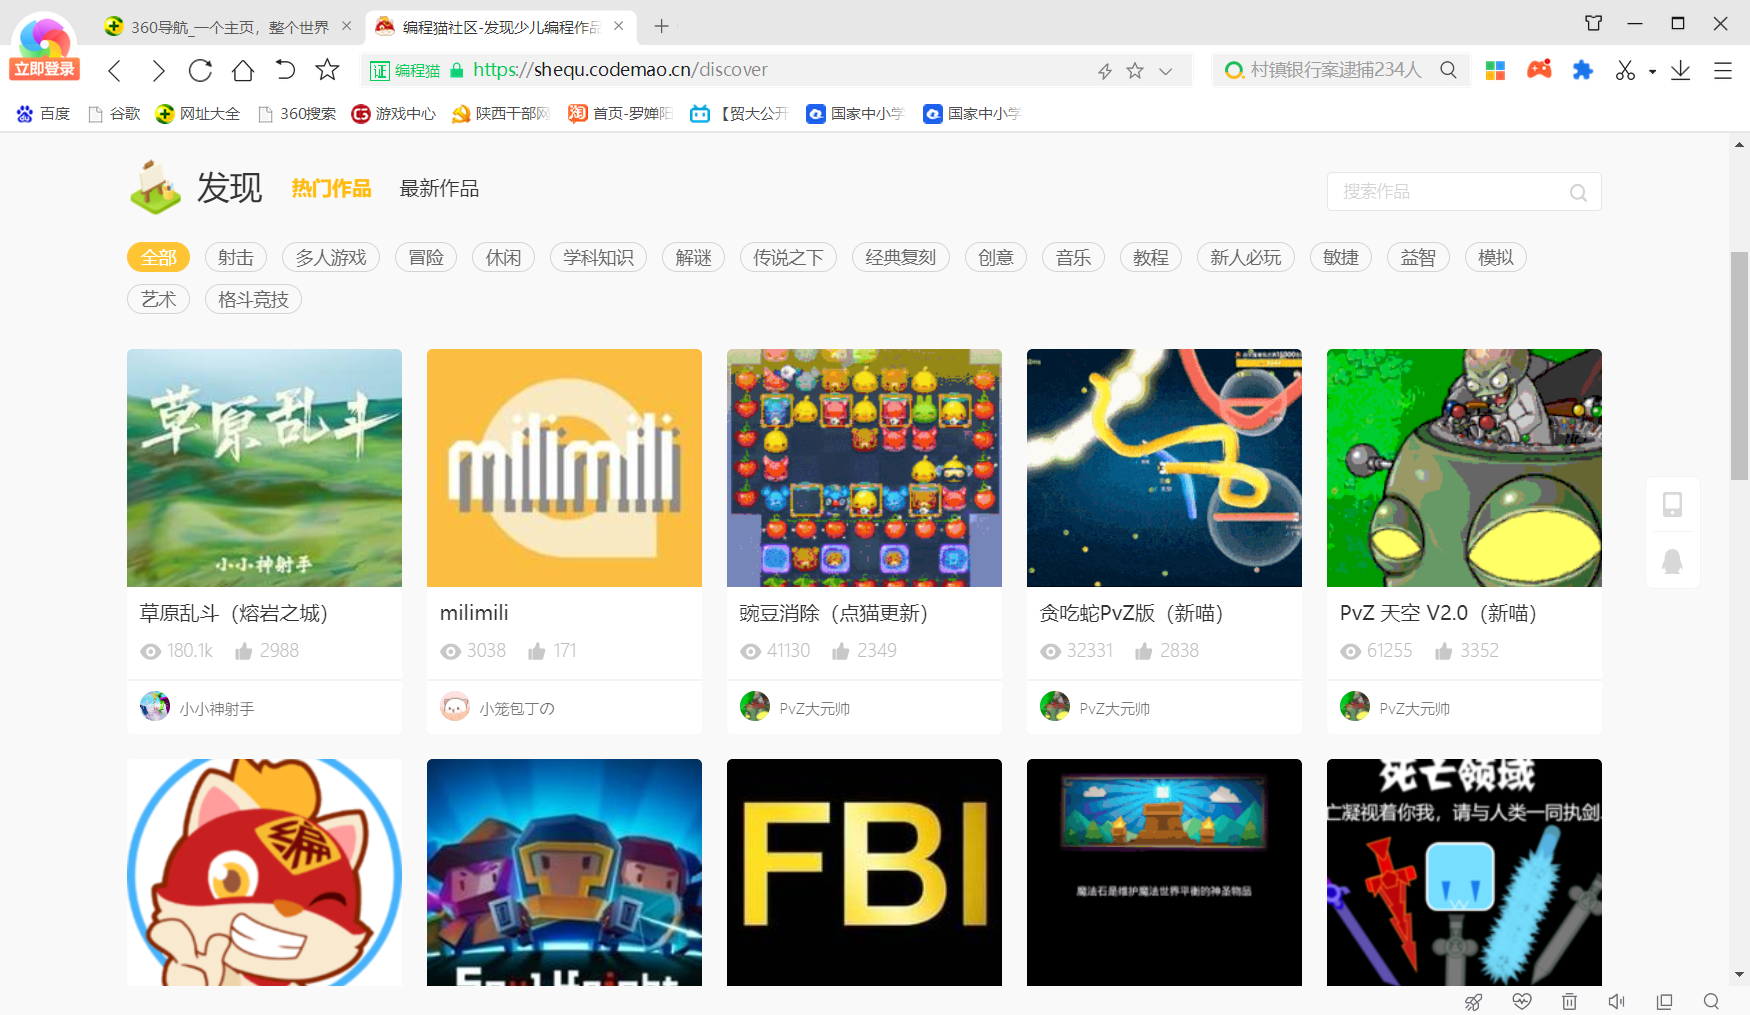Bookmark page with the toolbar star icon
1750x1015 pixels.
coord(327,70)
